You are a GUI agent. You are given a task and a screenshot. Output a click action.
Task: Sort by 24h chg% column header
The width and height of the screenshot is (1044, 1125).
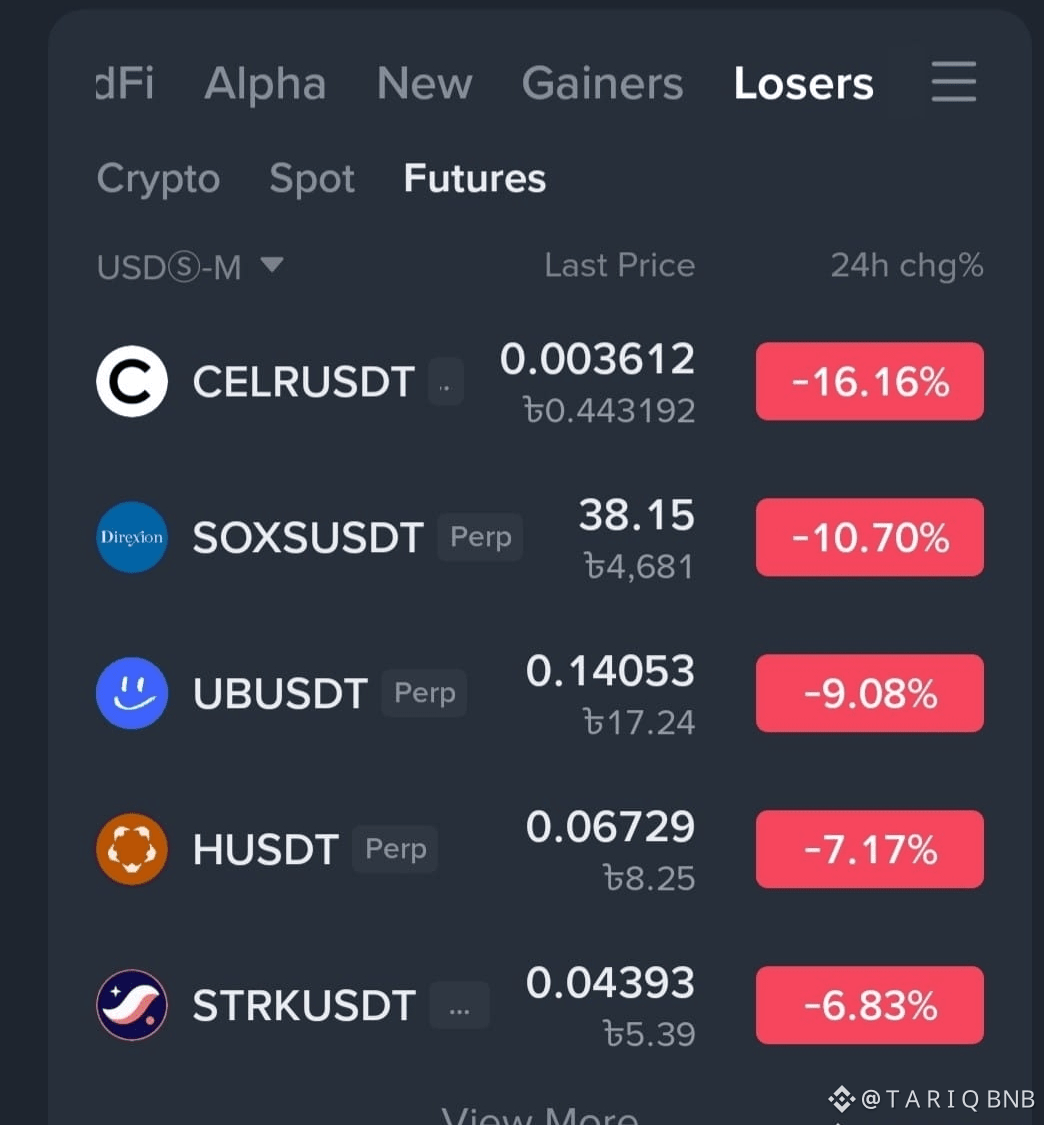907,265
